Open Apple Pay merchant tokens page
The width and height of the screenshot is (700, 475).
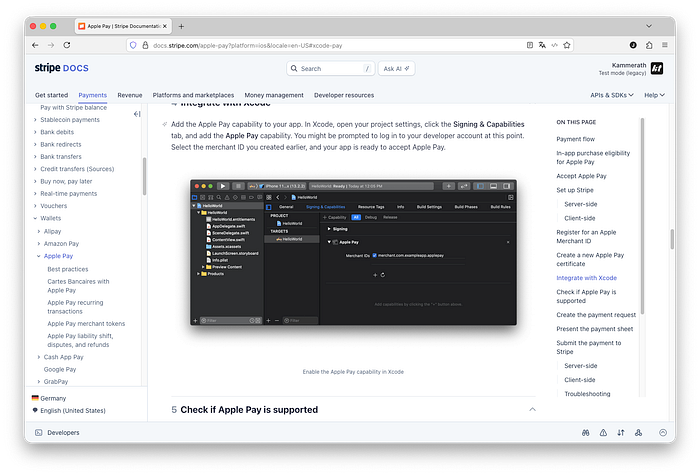pos(86,324)
